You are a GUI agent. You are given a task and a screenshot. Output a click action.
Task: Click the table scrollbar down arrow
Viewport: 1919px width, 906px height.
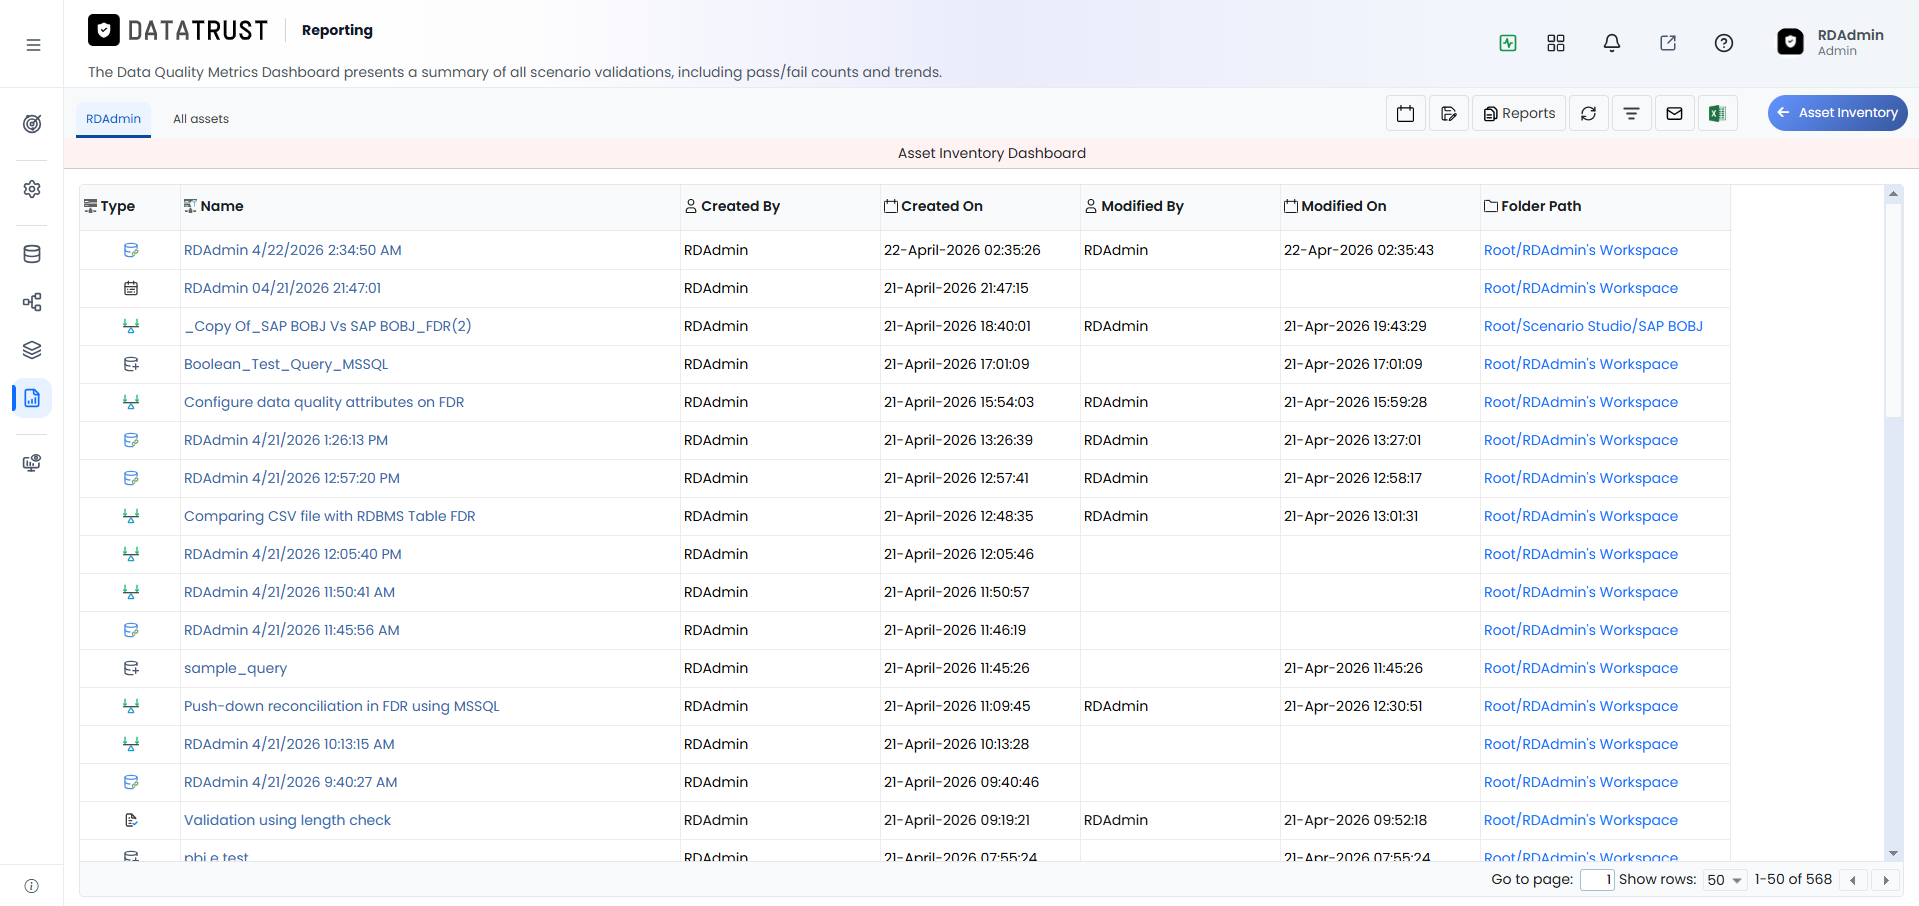coord(1893,853)
